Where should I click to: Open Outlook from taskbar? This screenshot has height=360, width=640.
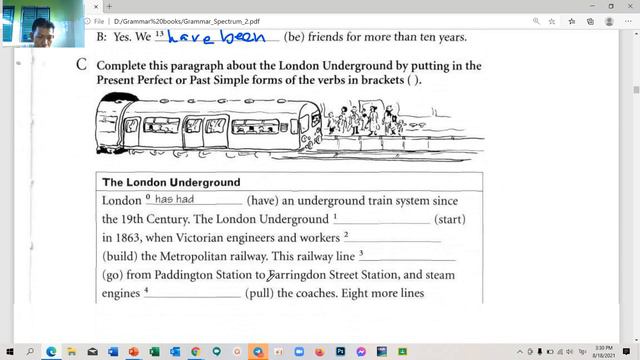[175, 351]
